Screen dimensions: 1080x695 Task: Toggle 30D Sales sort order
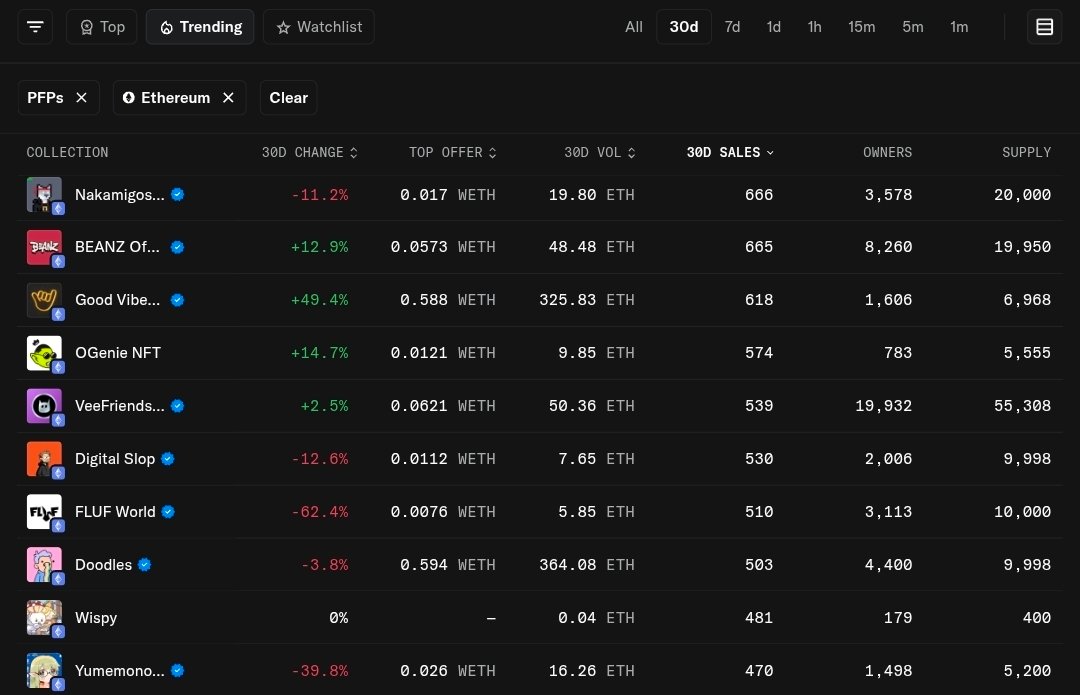click(730, 152)
